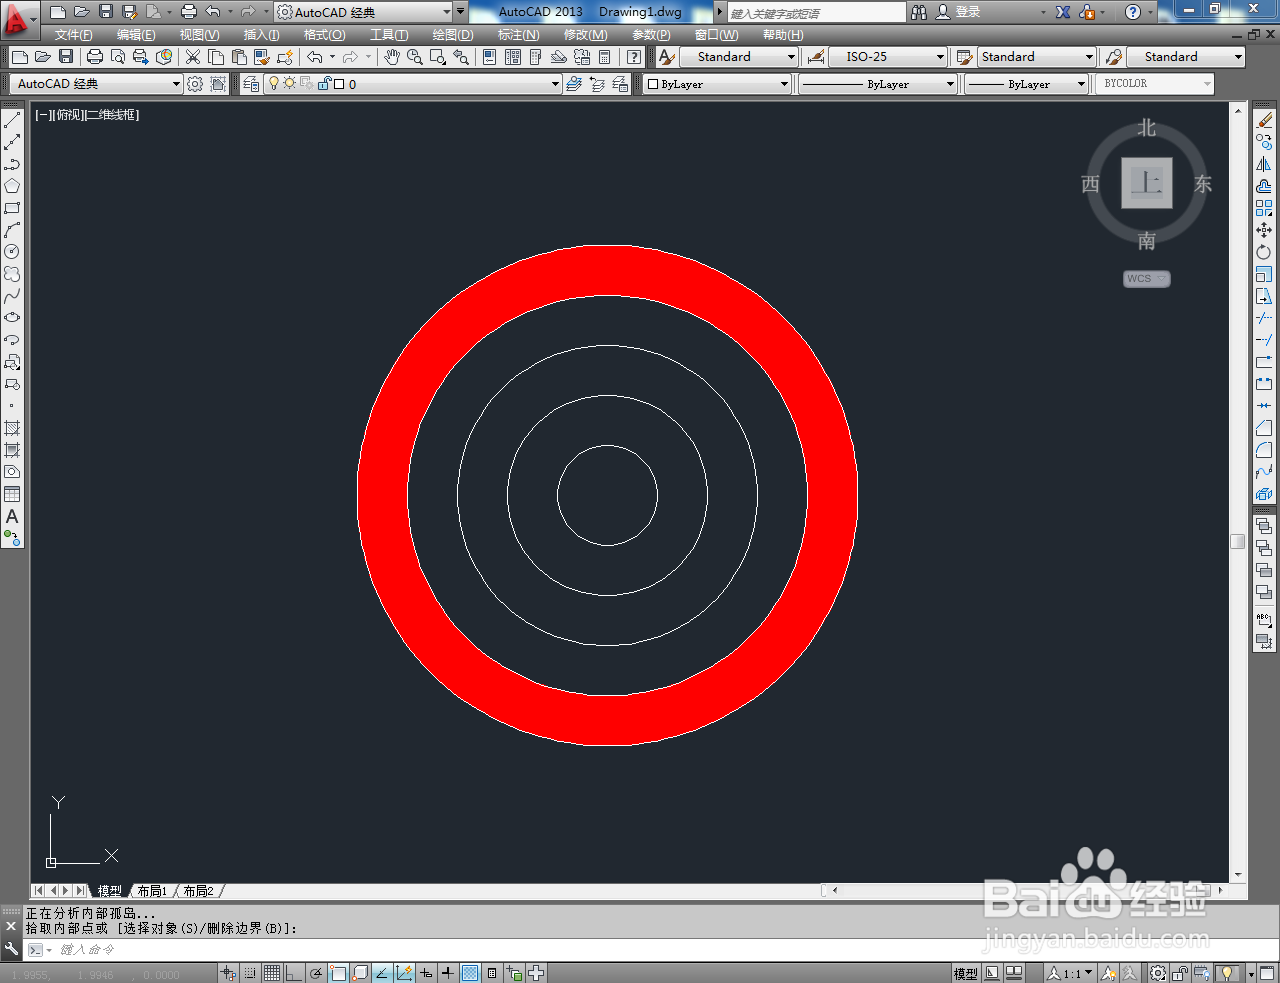
Task: Toggle Snap Mode in status bar
Action: pyautogui.click(x=250, y=973)
